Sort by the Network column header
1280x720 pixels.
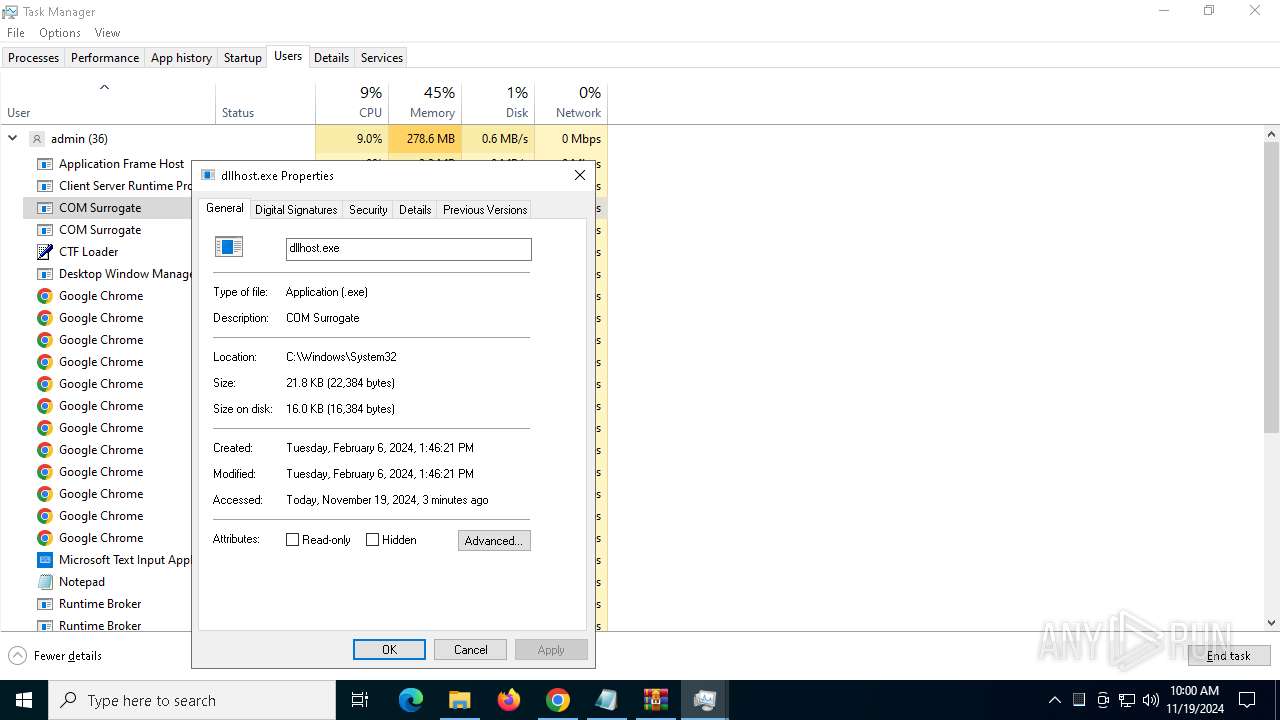point(571,102)
